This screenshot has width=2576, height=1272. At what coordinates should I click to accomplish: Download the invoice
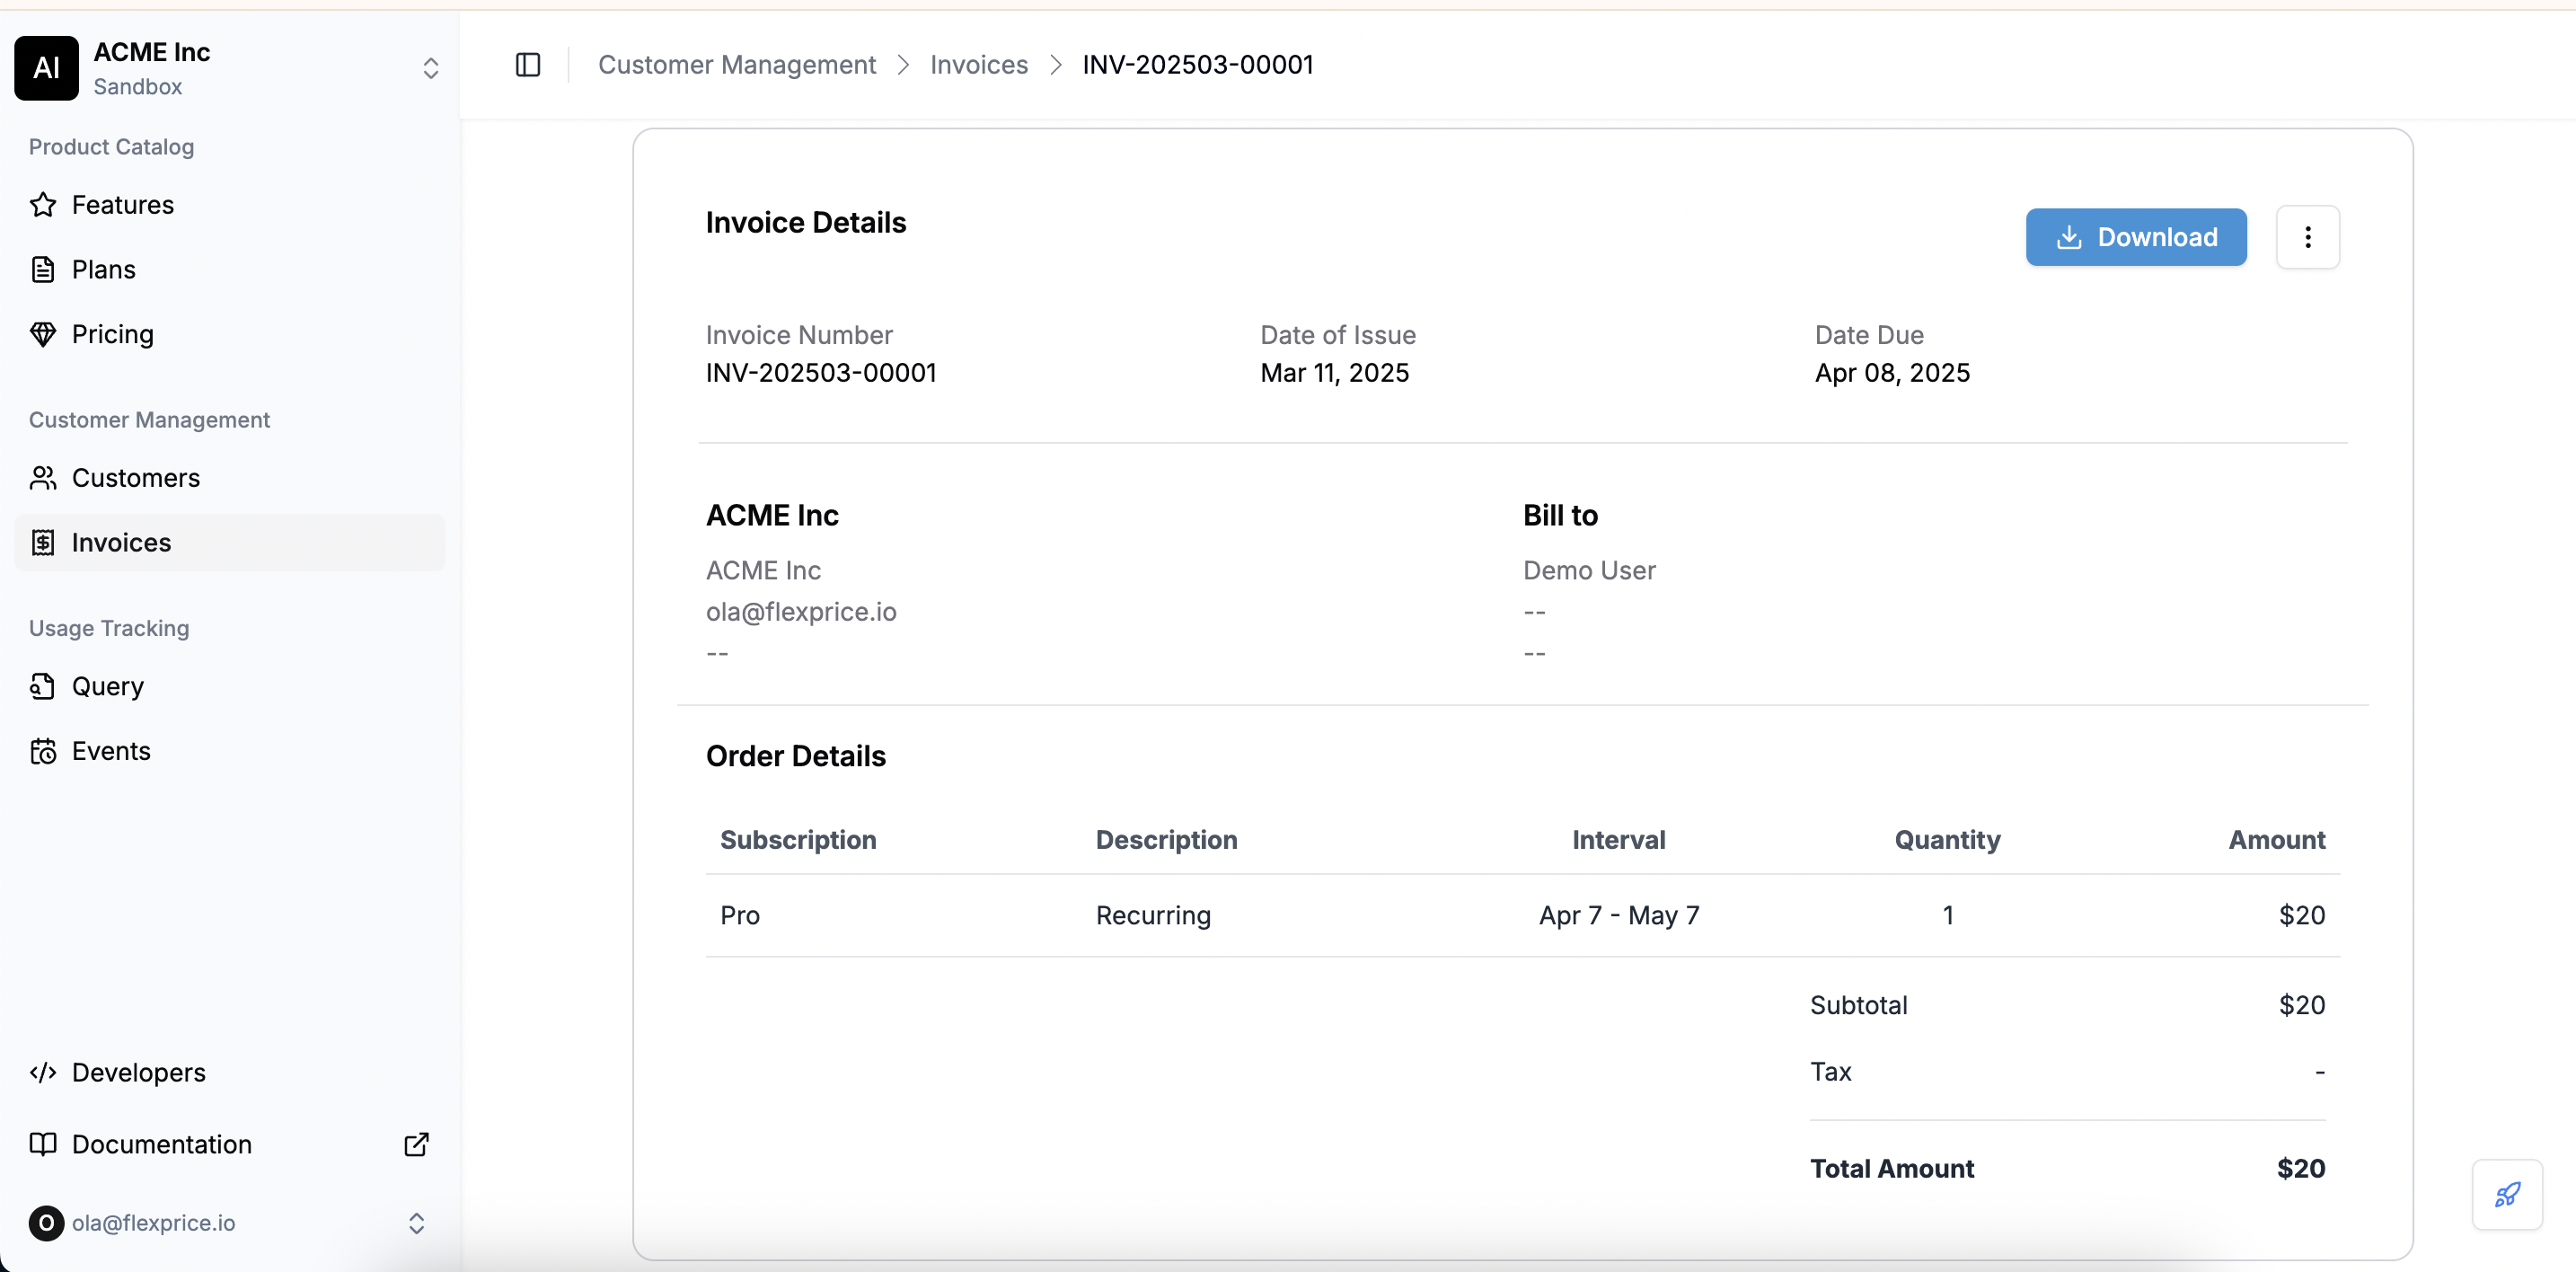click(x=2135, y=237)
